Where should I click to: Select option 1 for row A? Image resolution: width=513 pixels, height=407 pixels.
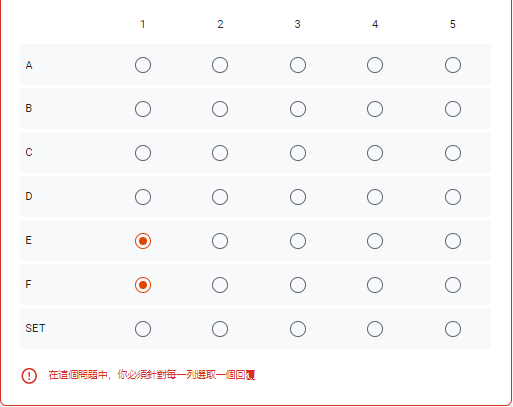(x=143, y=65)
